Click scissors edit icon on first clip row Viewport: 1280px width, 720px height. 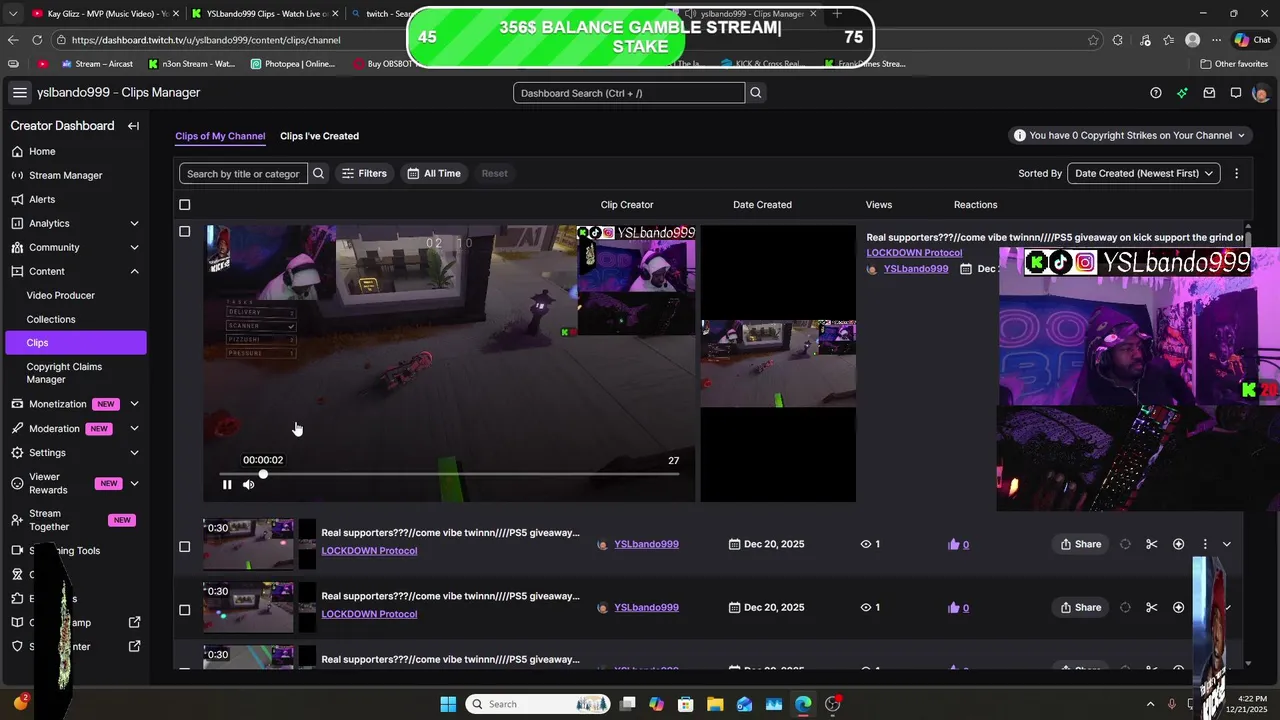coord(1152,544)
